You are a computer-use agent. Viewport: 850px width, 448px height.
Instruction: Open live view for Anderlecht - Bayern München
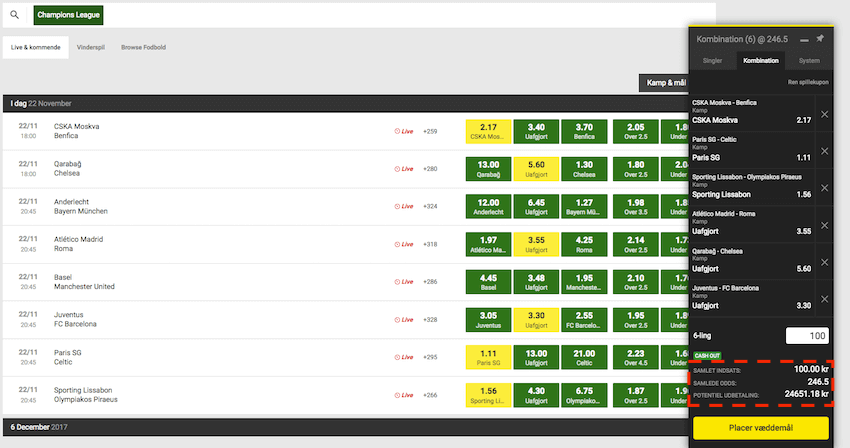click(x=404, y=206)
